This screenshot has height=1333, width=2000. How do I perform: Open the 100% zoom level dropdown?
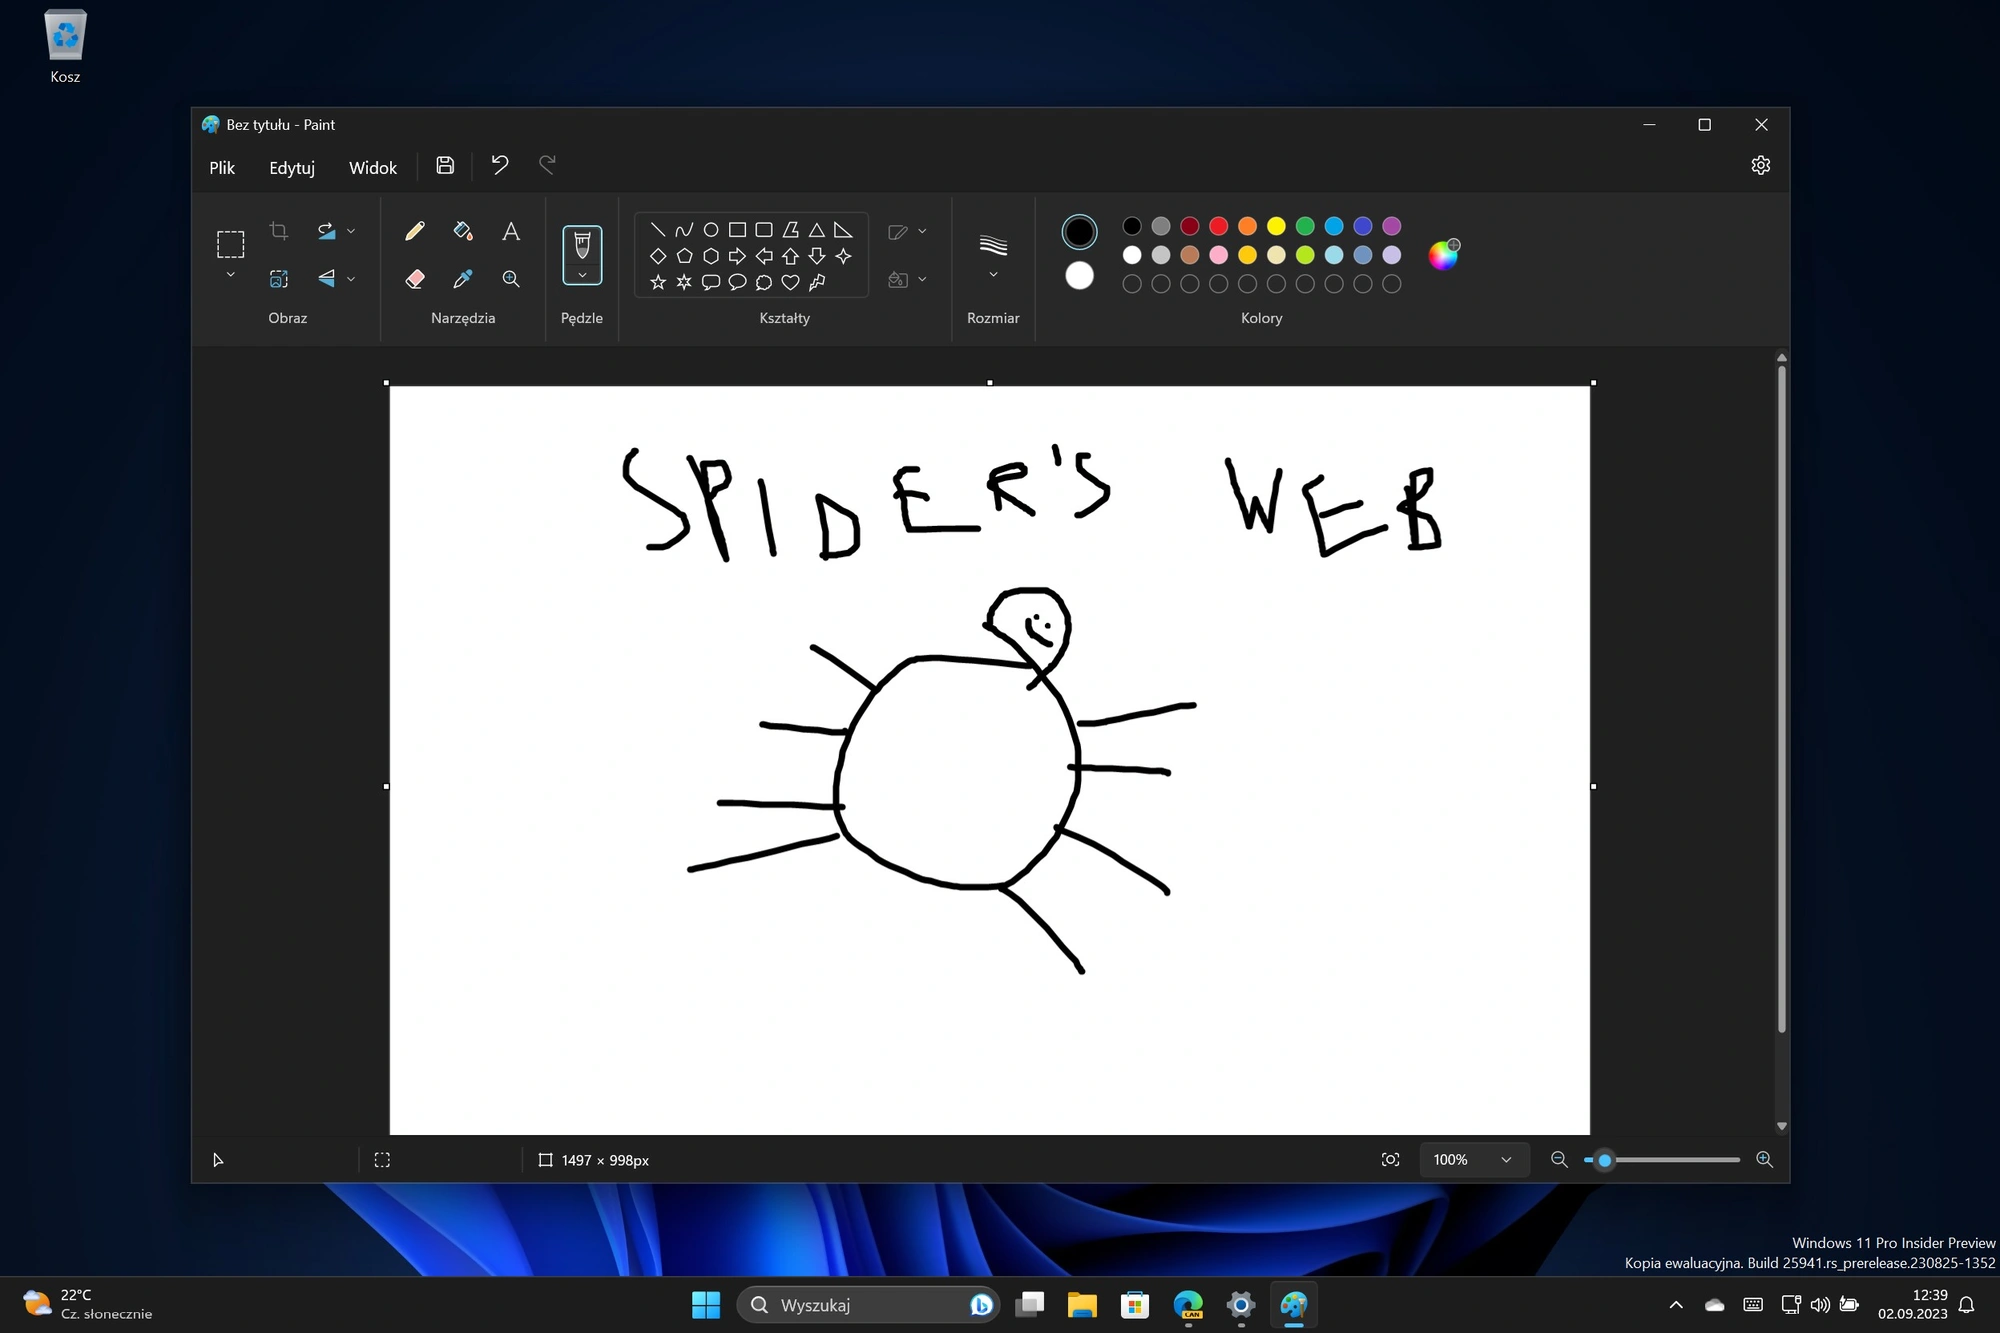click(x=1473, y=1160)
